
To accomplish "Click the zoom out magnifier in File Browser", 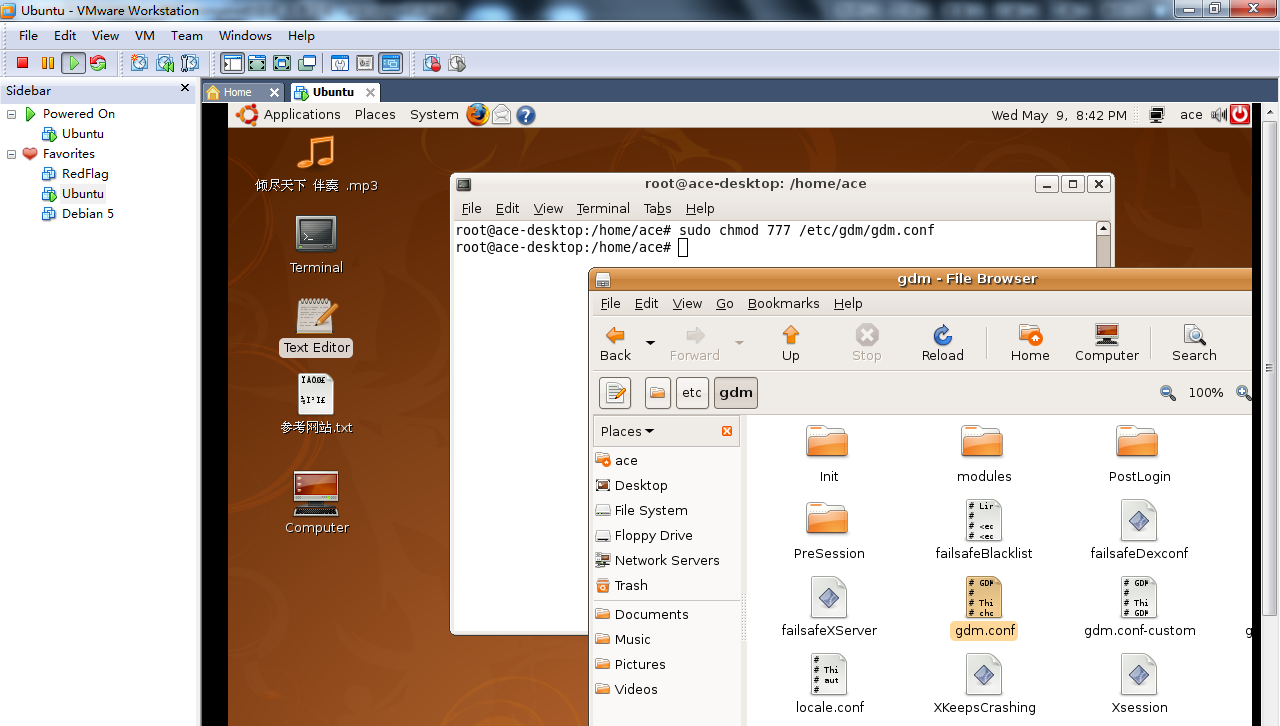I will pos(1167,393).
